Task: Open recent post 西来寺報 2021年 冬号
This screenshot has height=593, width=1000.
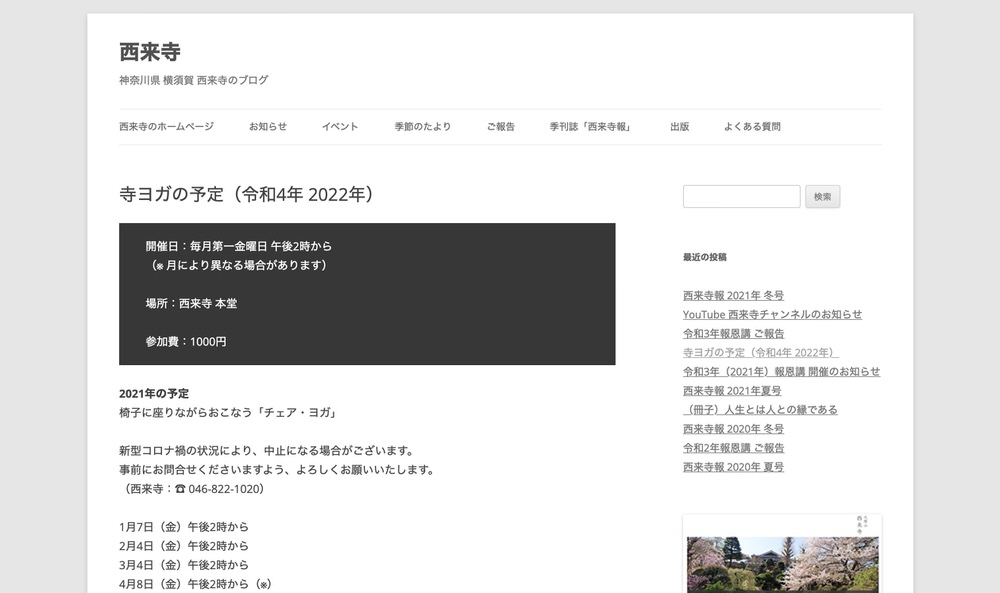Action: [x=733, y=295]
